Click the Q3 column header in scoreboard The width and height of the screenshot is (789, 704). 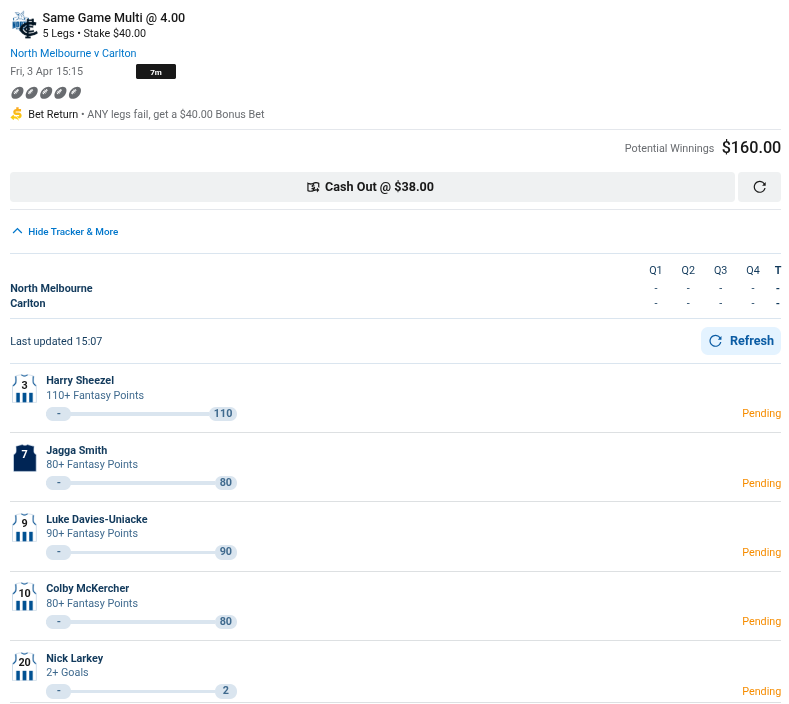click(720, 271)
